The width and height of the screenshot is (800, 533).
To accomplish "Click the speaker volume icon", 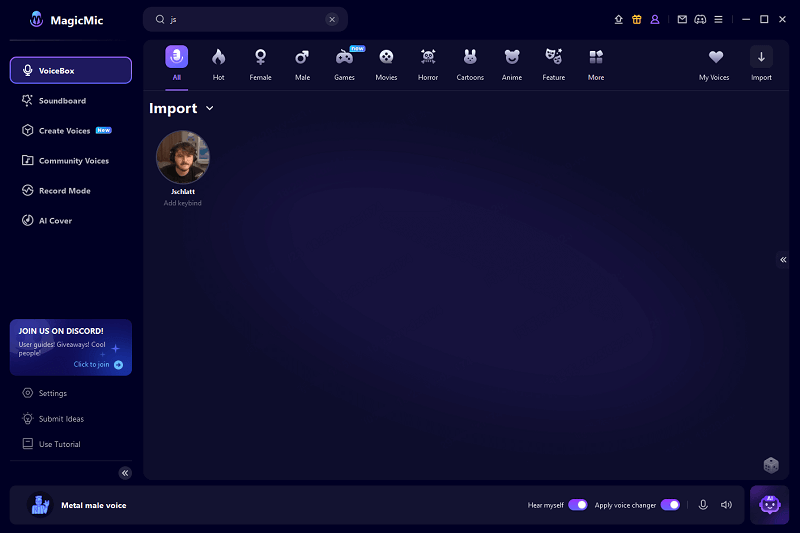I will coord(727,505).
